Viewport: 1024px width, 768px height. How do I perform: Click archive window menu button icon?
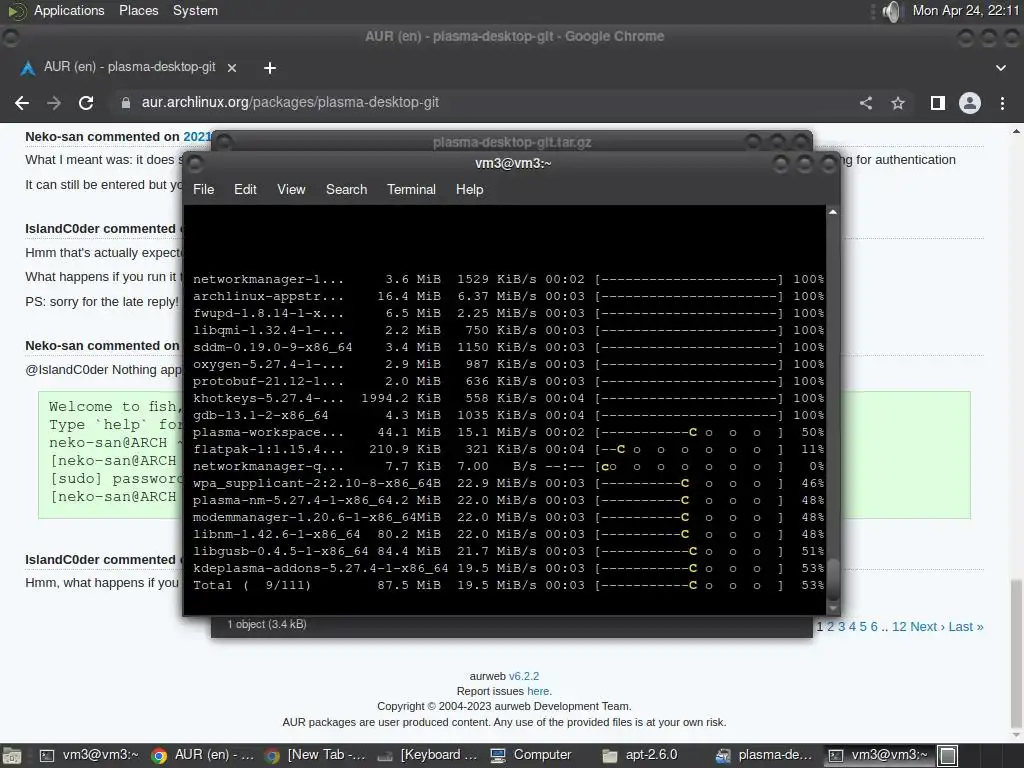pos(224,142)
